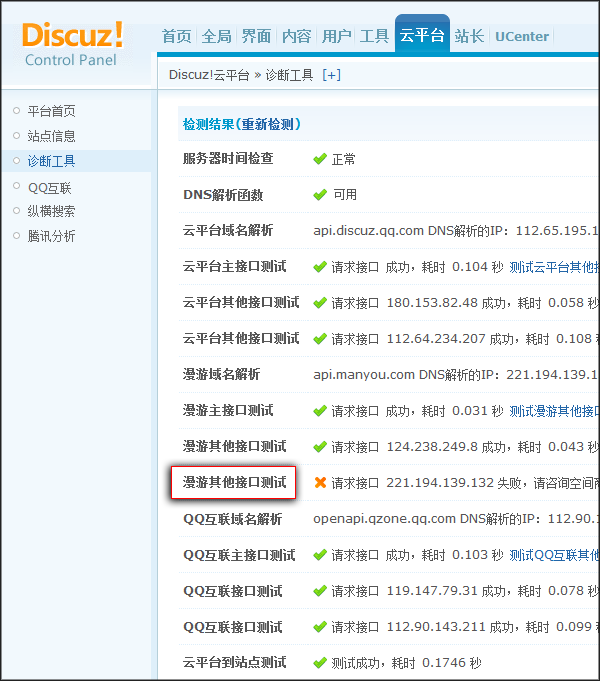Click green check icon for 180.153.82.48 row
The width and height of the screenshot is (600, 681).
pyautogui.click(x=320, y=303)
